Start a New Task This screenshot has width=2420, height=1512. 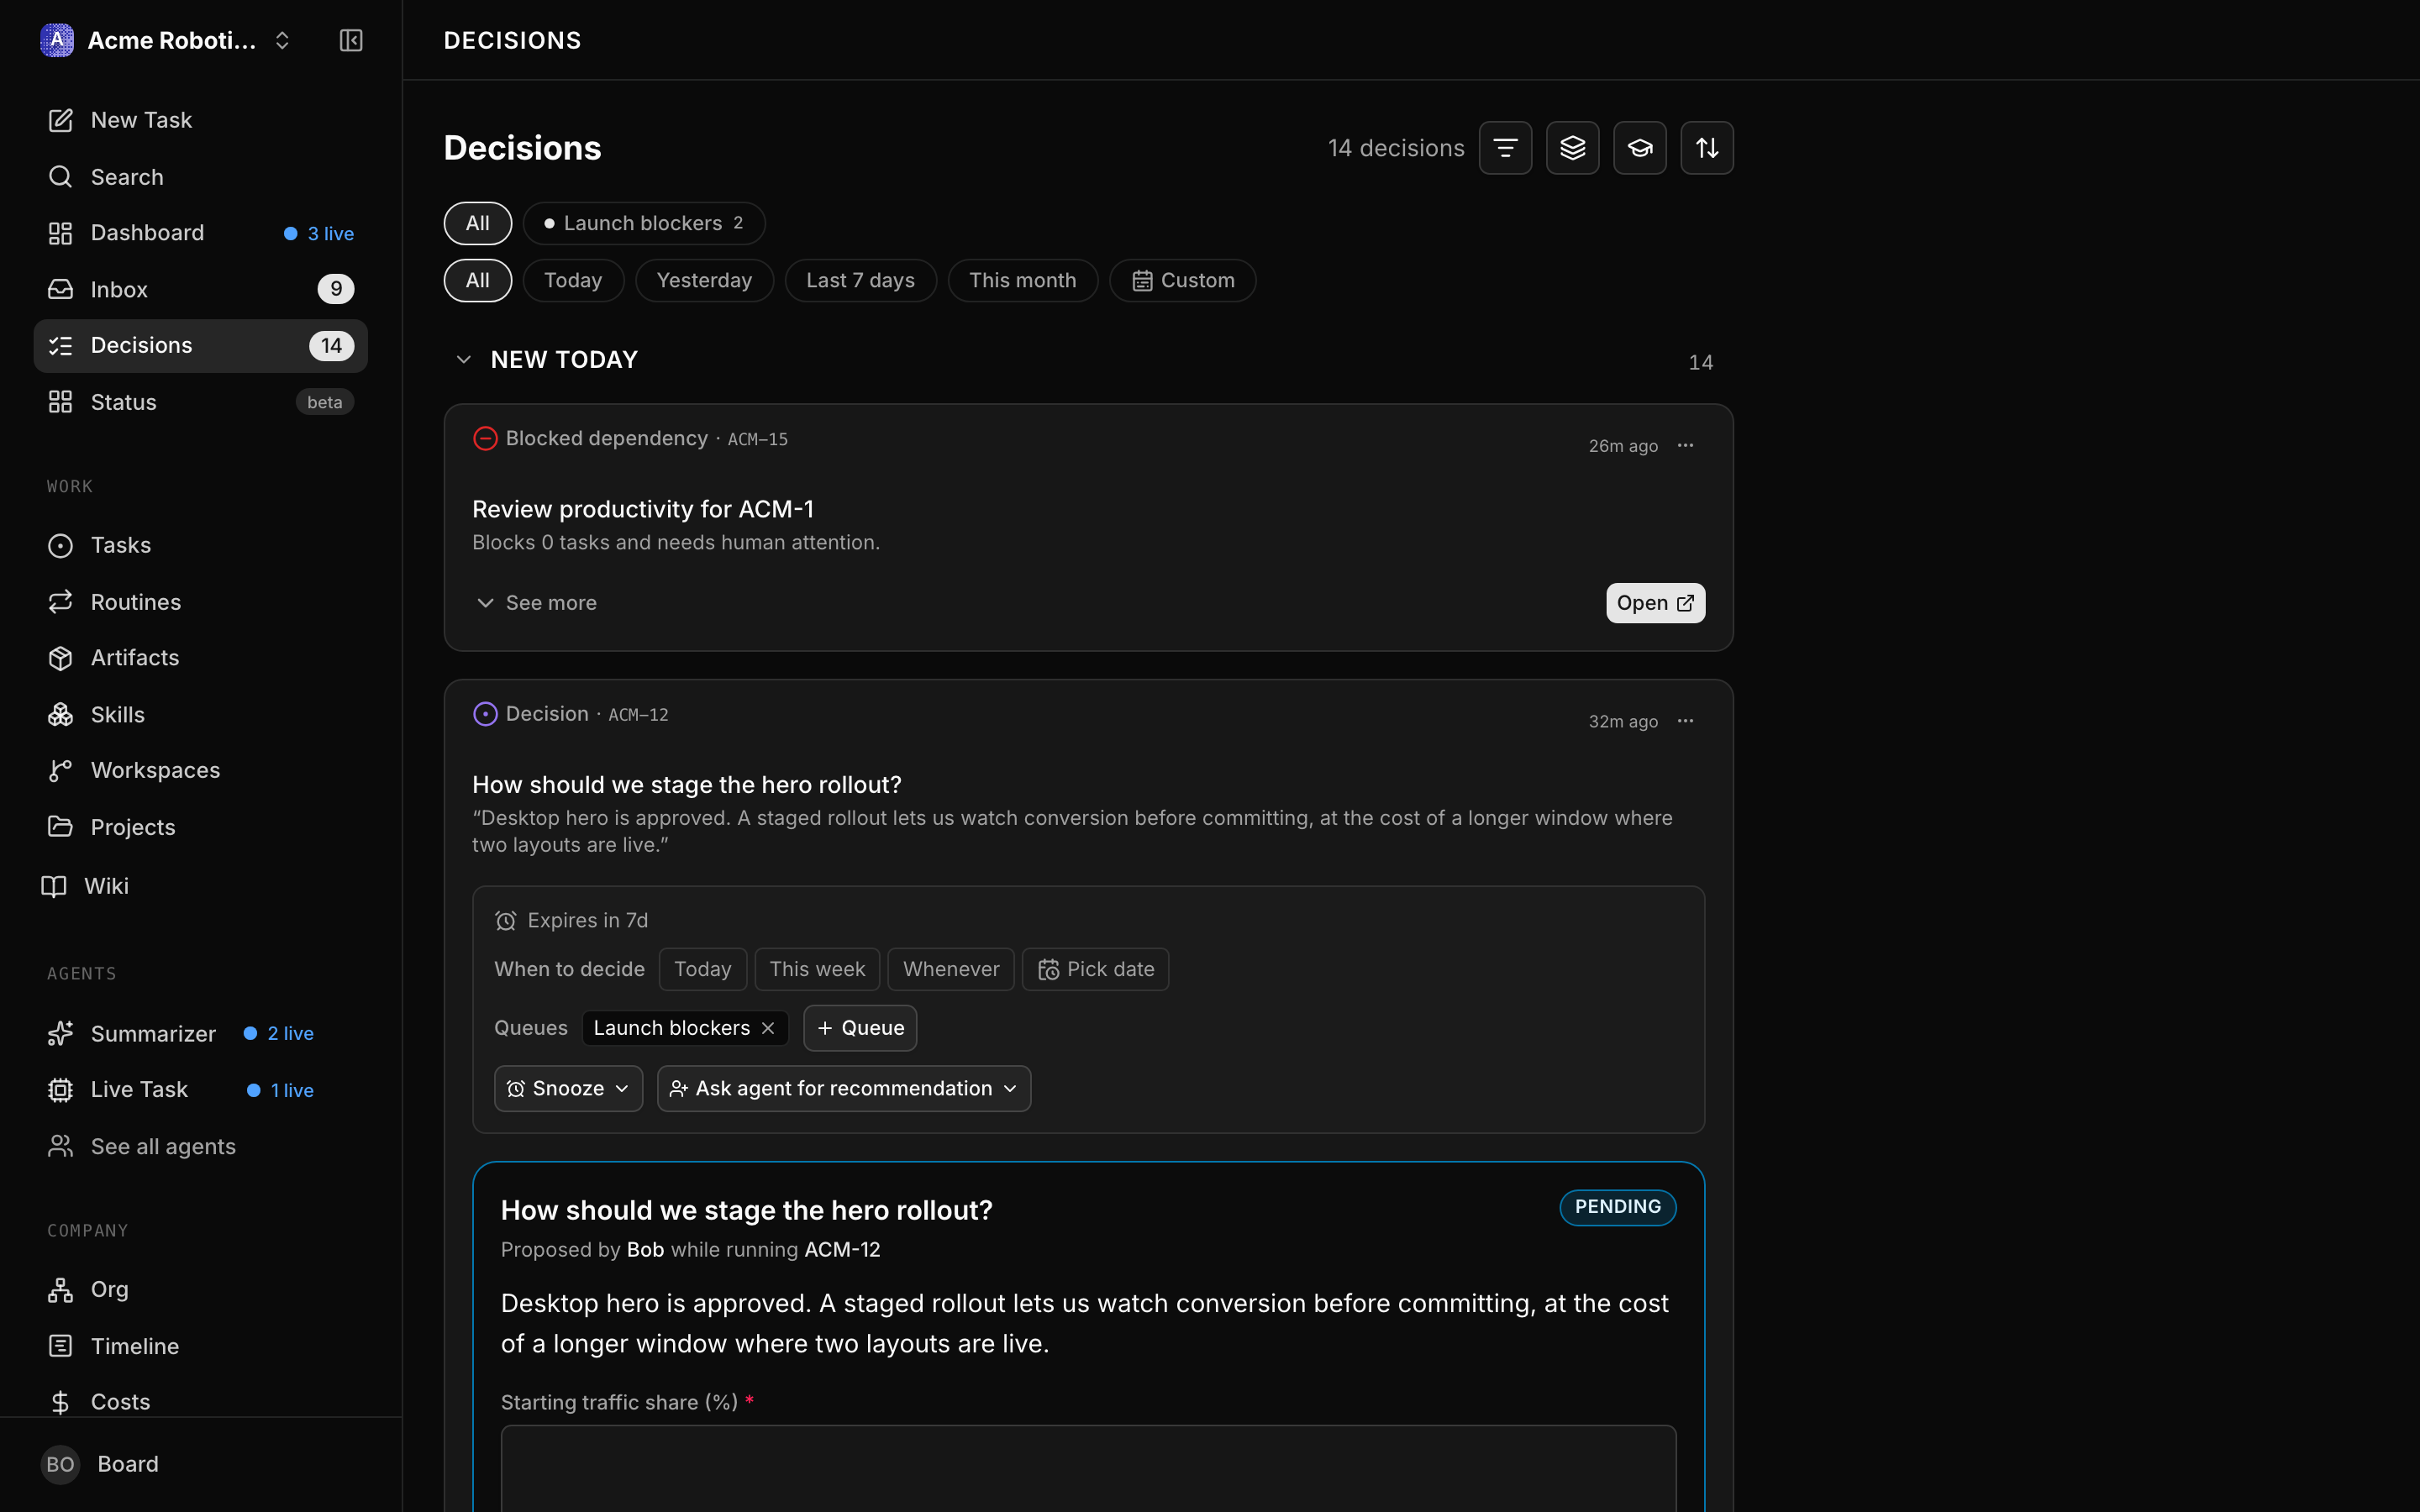click(200, 120)
